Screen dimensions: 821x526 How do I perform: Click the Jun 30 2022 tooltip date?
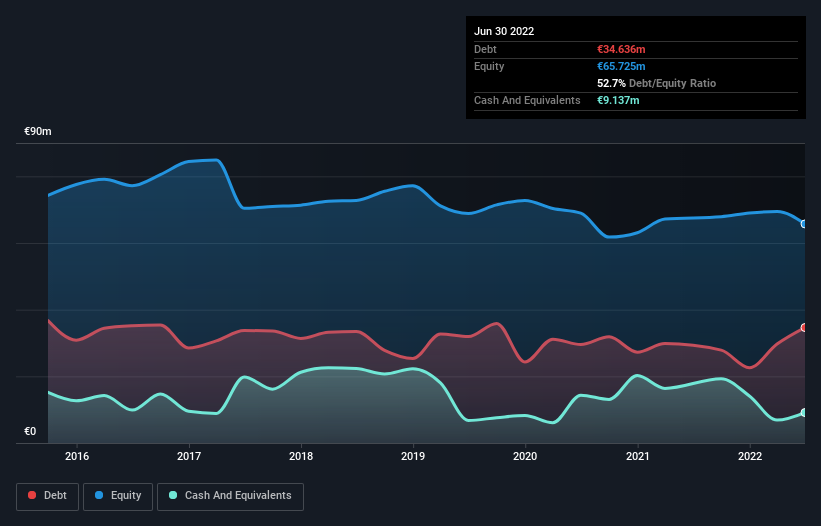[504, 31]
